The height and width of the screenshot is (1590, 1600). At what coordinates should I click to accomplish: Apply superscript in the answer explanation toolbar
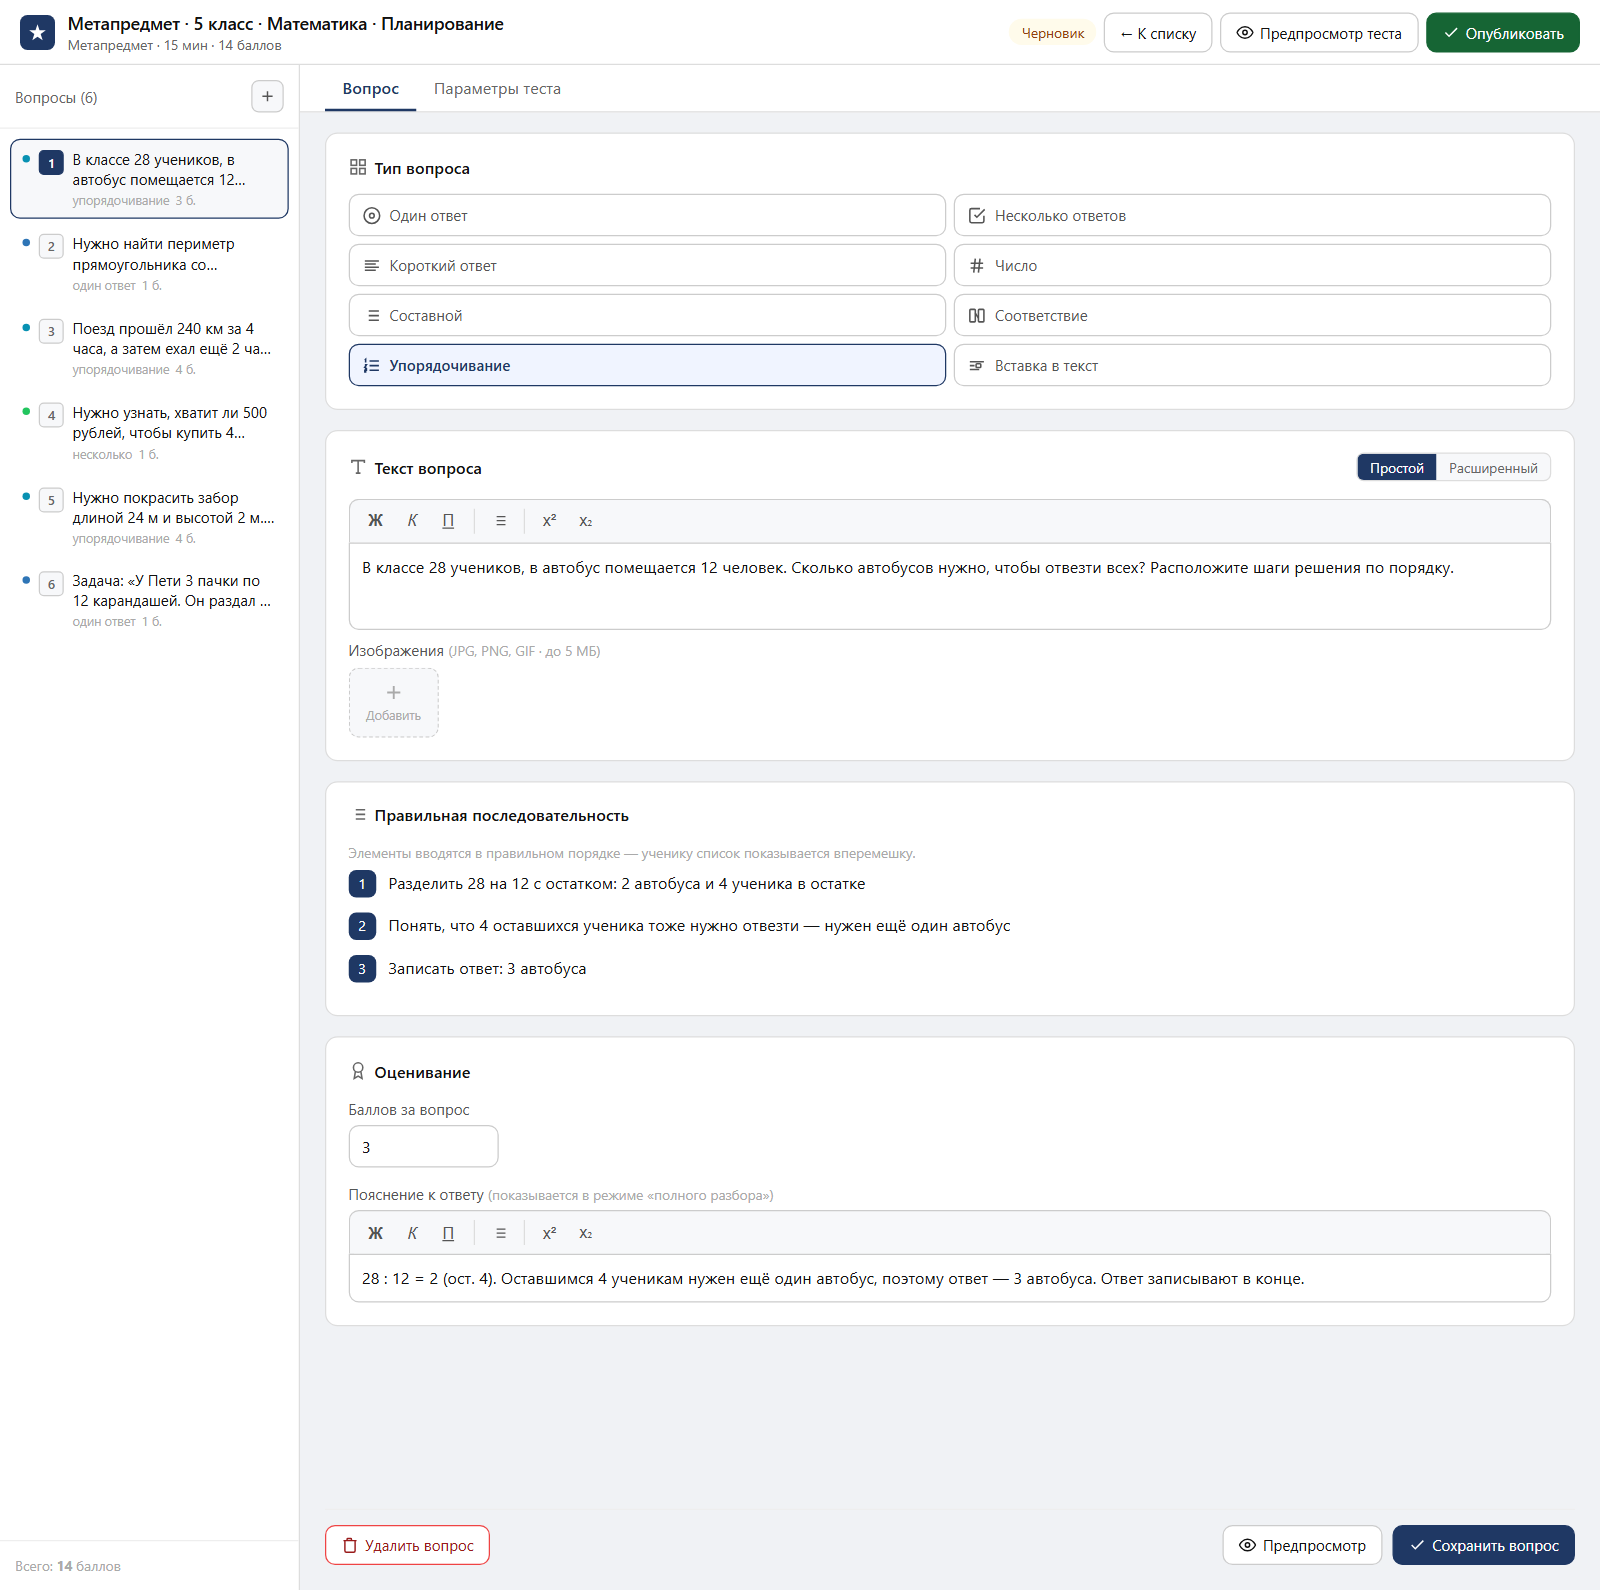pos(549,1233)
